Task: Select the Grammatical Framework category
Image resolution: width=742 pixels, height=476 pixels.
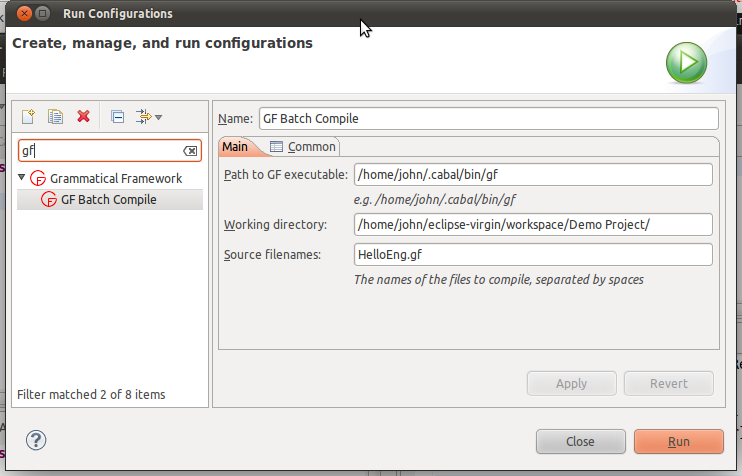Action: pyautogui.click(x=115, y=178)
